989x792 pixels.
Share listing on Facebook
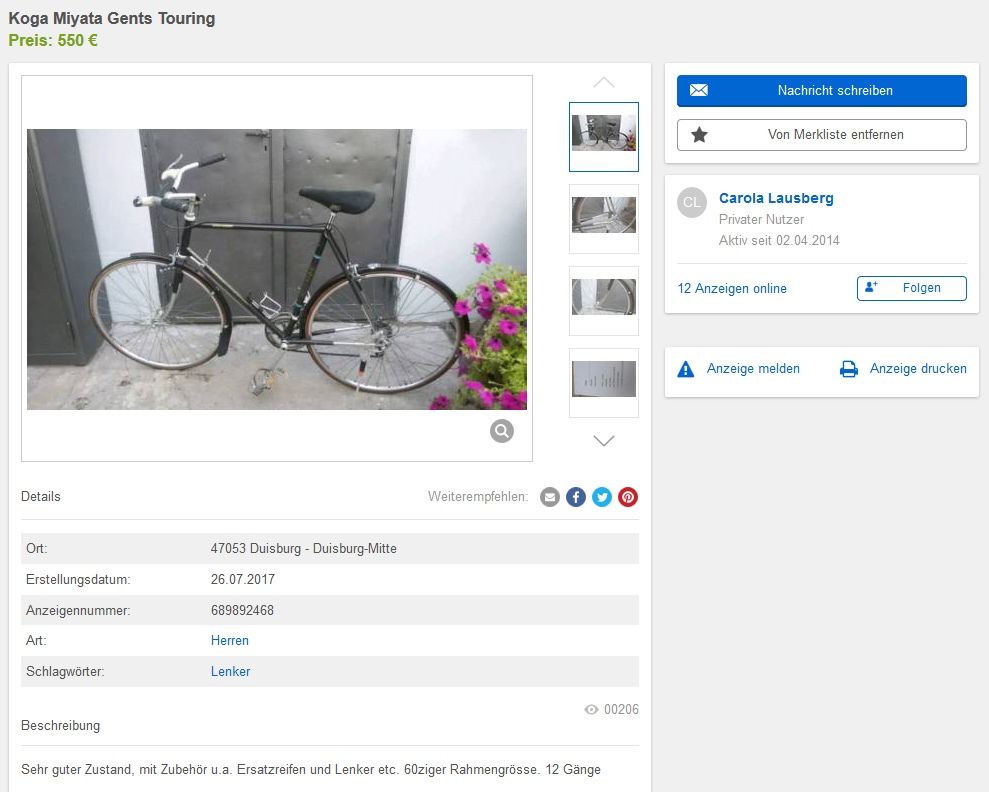pos(576,497)
